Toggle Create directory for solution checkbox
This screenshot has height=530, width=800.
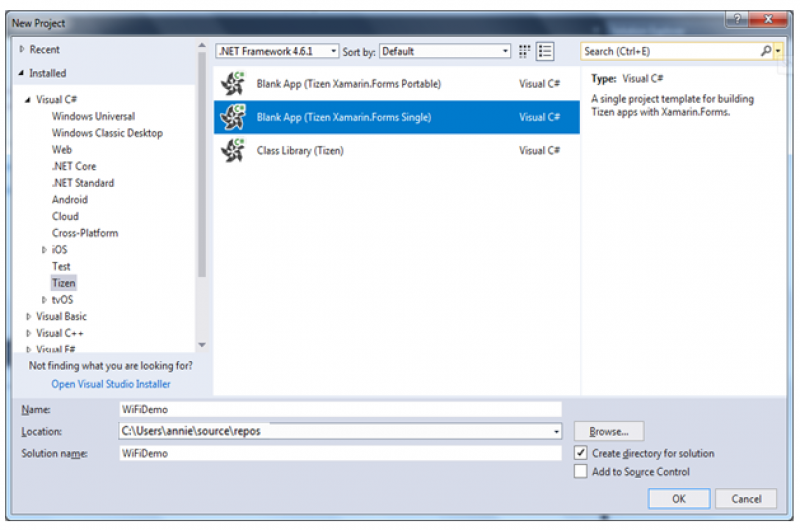pos(581,453)
